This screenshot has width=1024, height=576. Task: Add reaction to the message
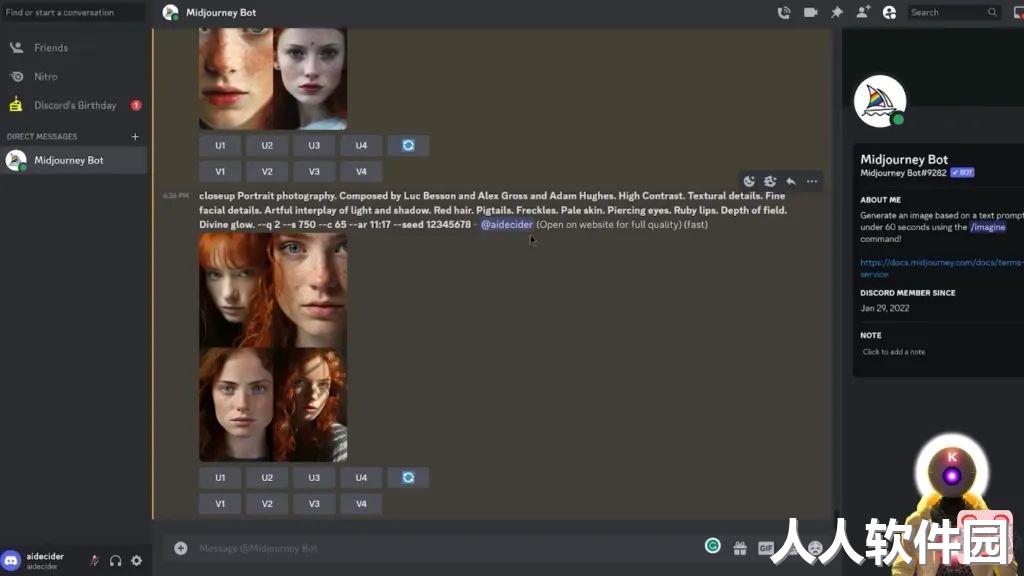[x=749, y=182]
